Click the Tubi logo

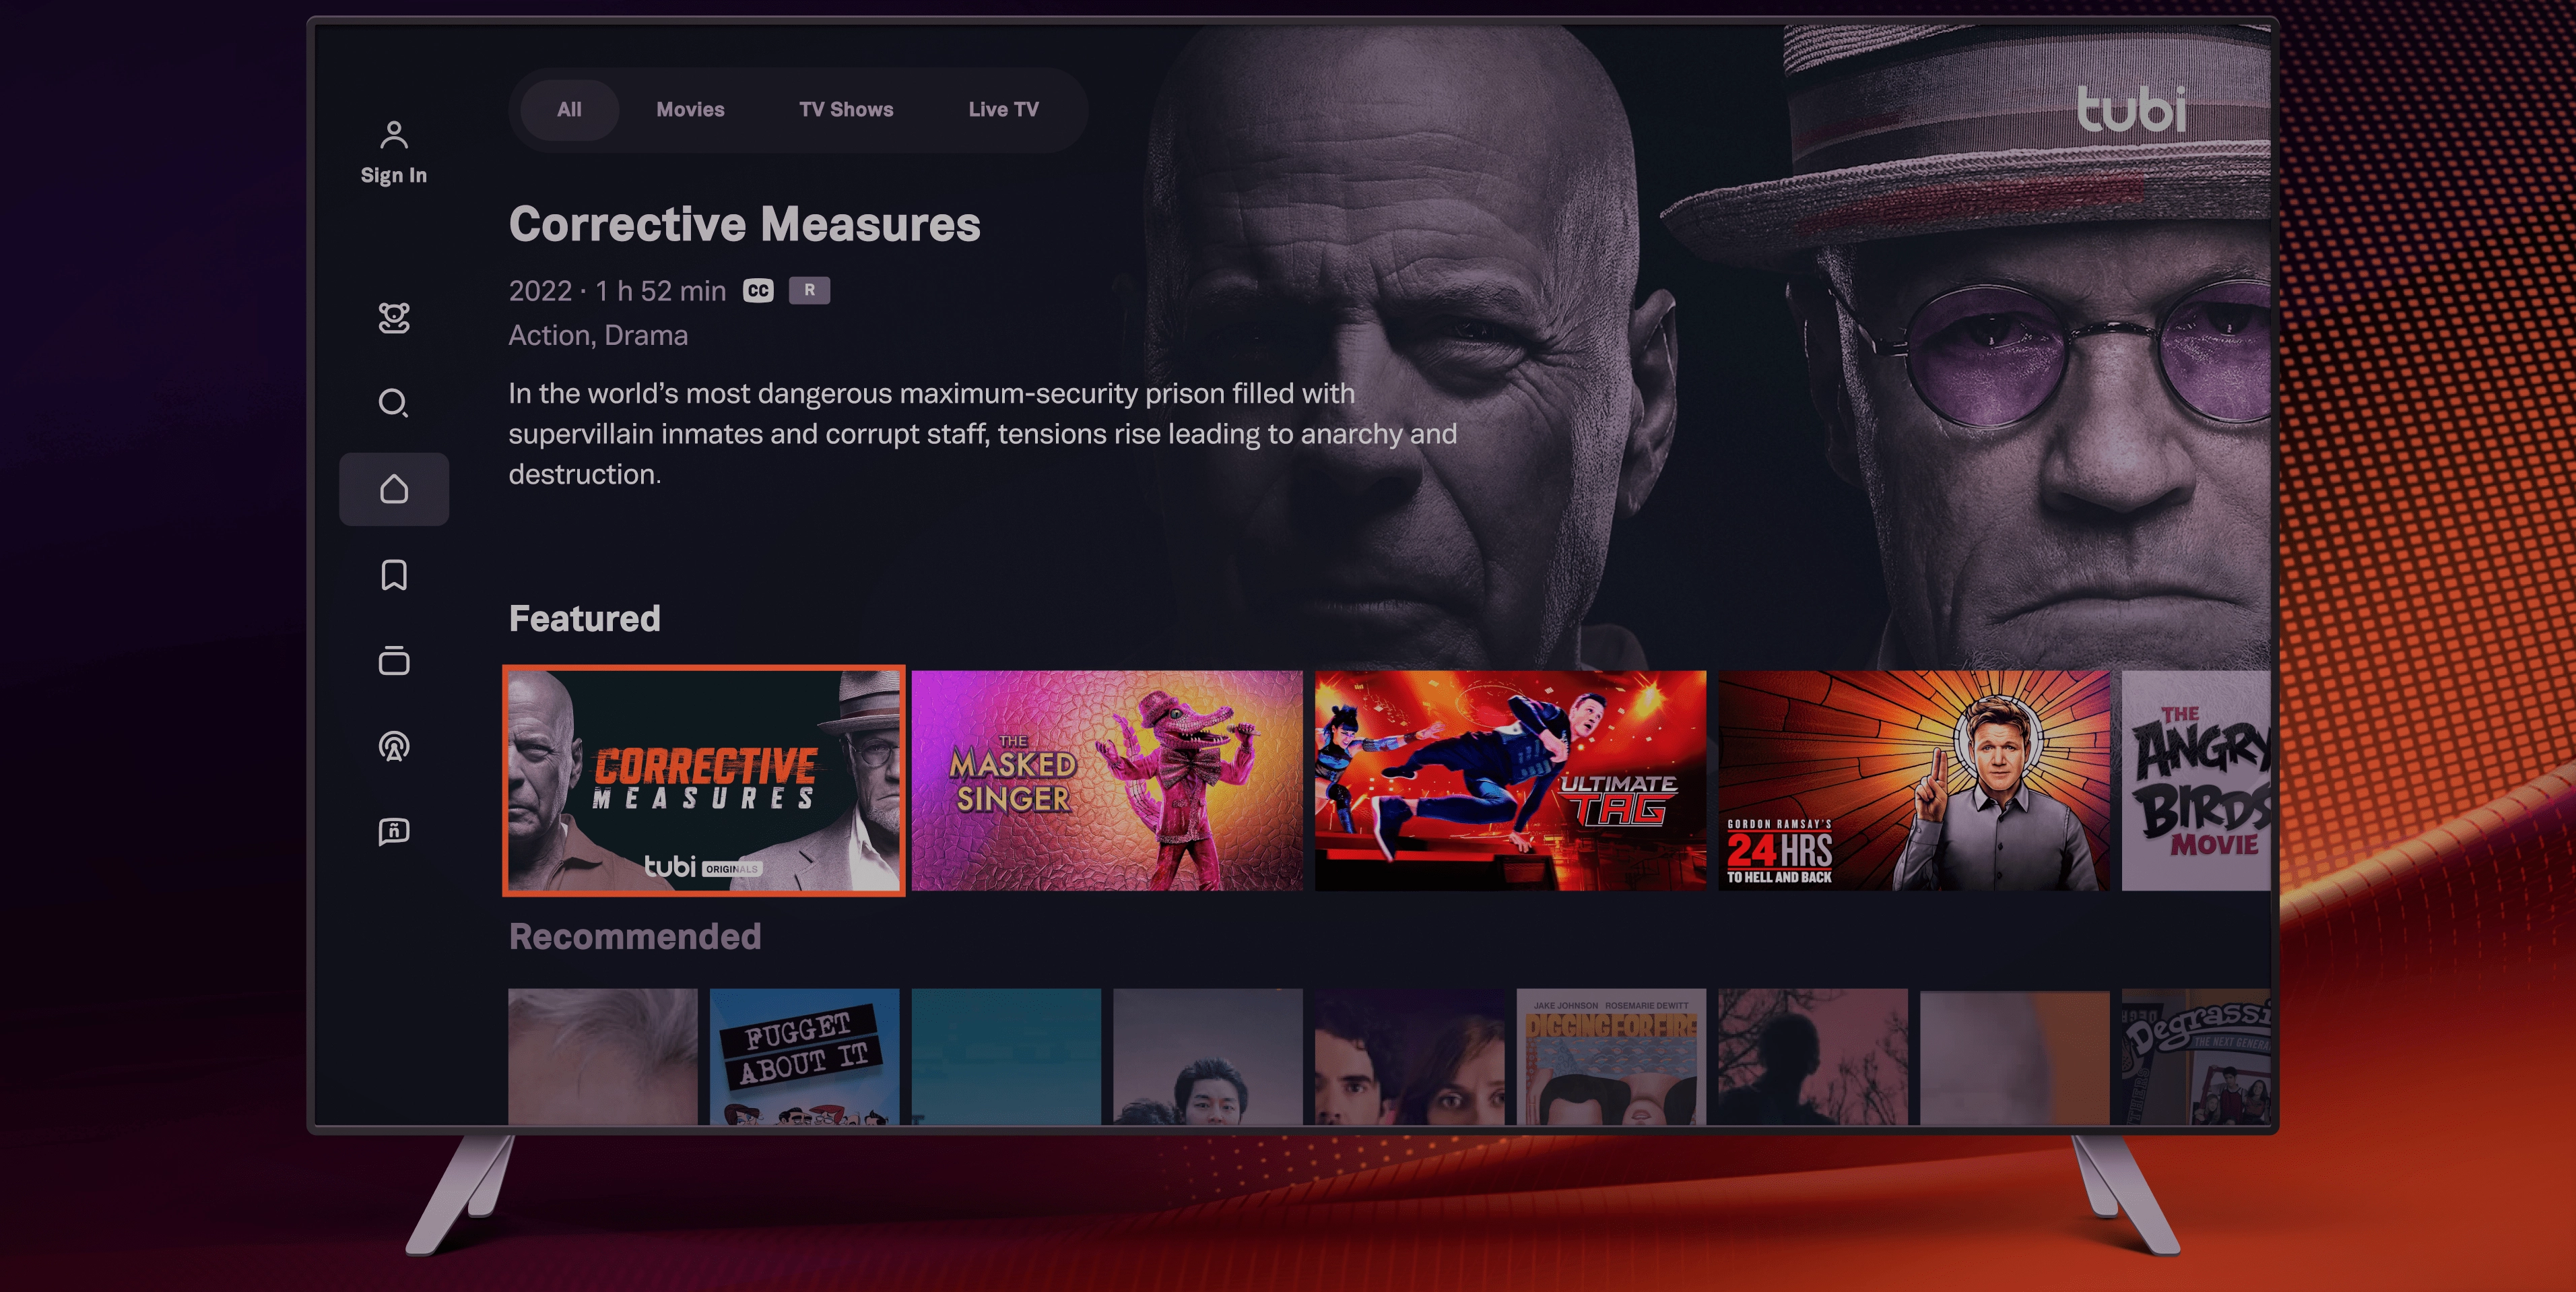coord(2130,109)
